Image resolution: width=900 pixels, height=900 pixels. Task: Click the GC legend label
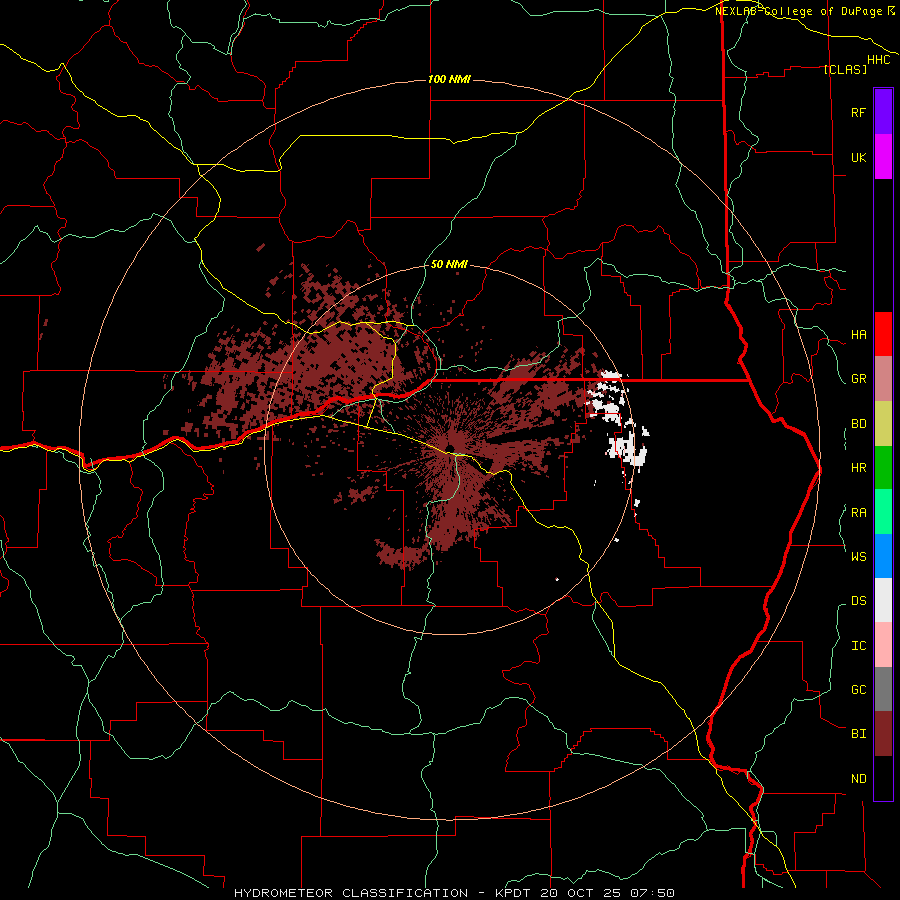tap(858, 690)
